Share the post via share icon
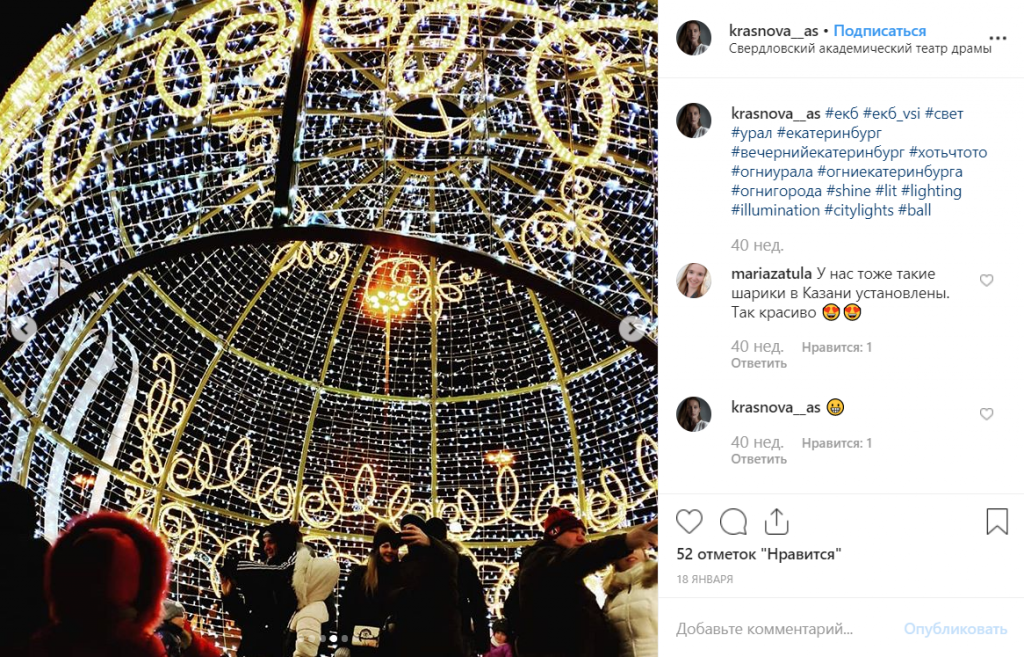This screenshot has width=1024, height=657. (776, 521)
